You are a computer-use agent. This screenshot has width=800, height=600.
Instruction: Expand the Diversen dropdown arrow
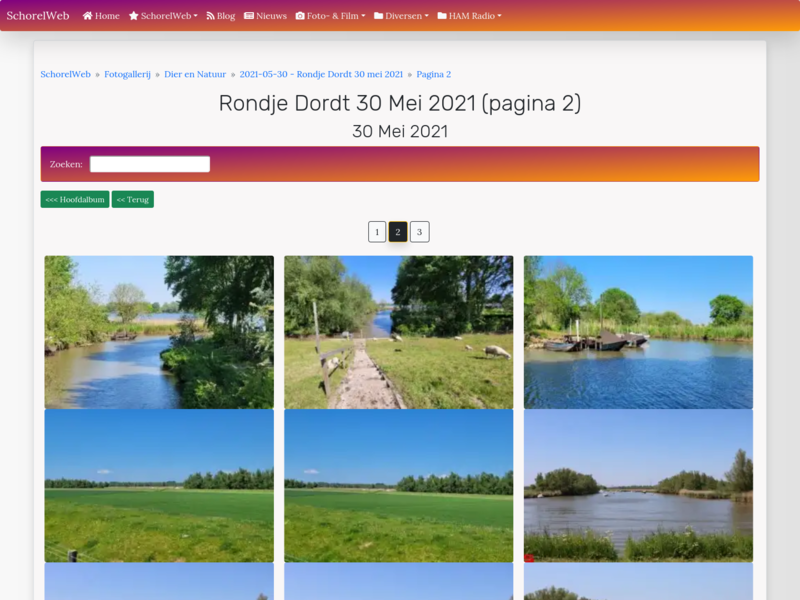click(427, 16)
